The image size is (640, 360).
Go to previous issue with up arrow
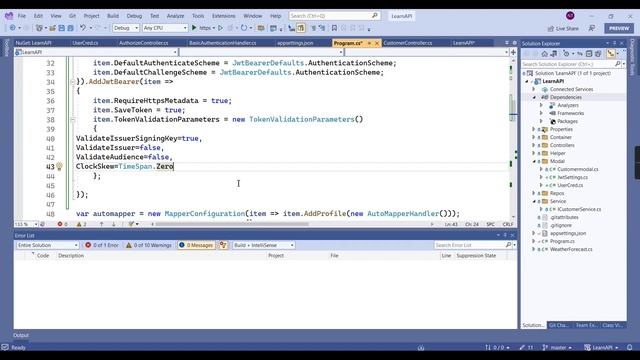[x=102, y=224]
